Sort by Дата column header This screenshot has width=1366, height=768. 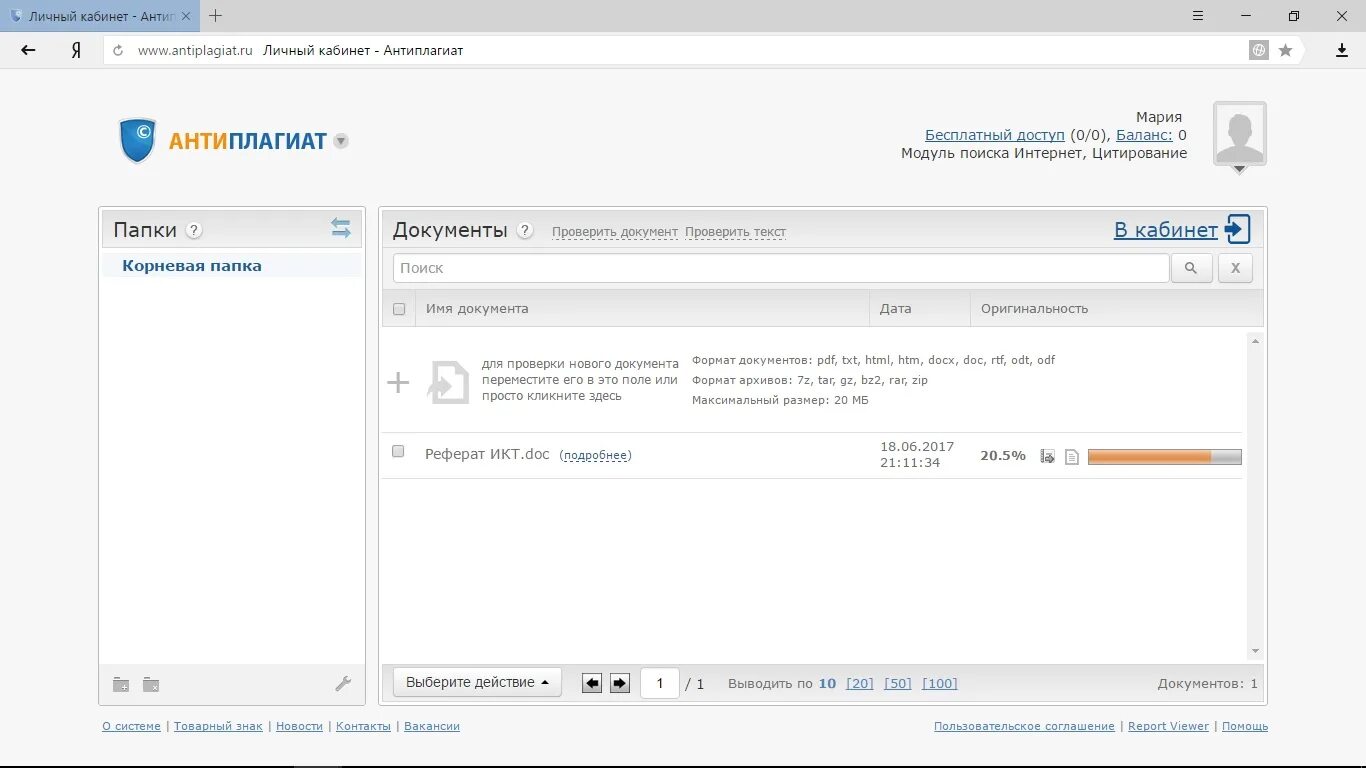click(896, 309)
